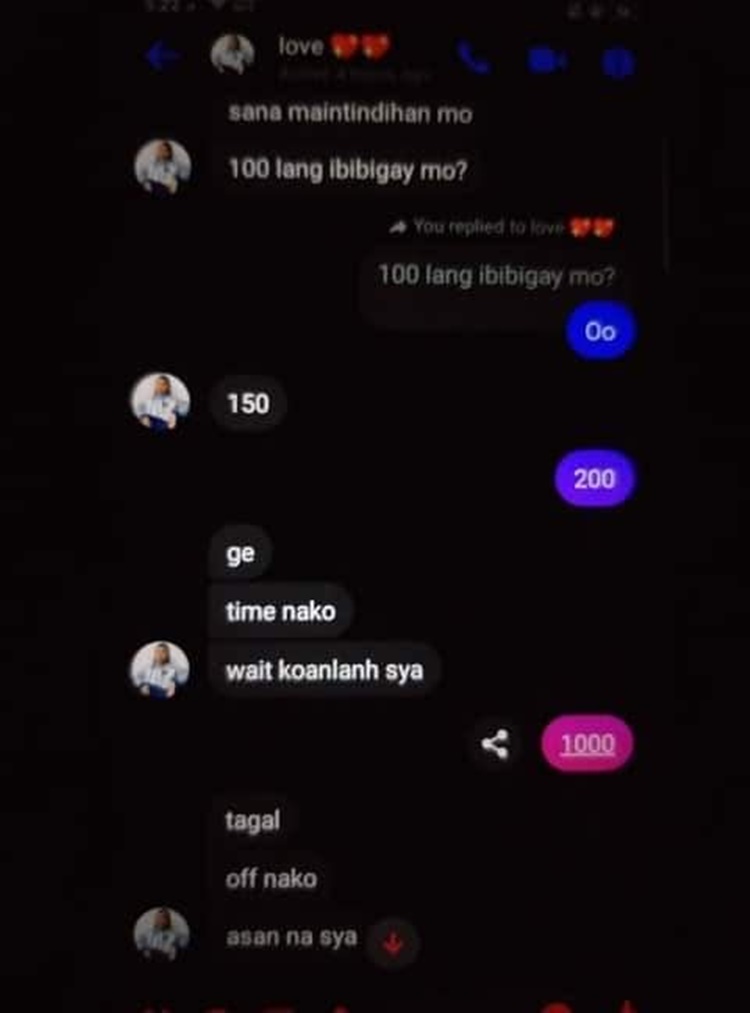The width and height of the screenshot is (750, 1013).
Task: Click the share icon beside the 1000 message
Action: [495, 744]
